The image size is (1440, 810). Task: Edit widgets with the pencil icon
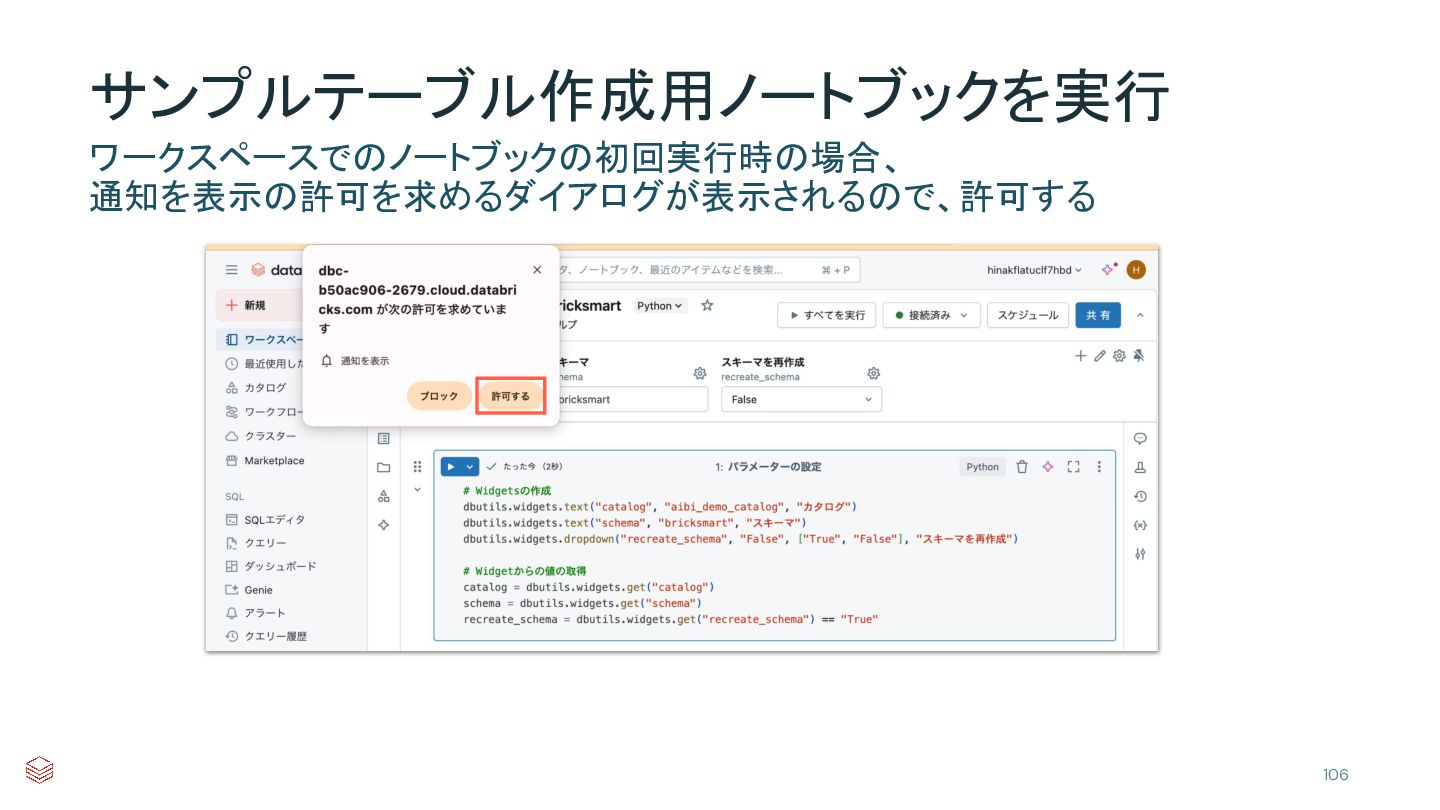[1100, 356]
